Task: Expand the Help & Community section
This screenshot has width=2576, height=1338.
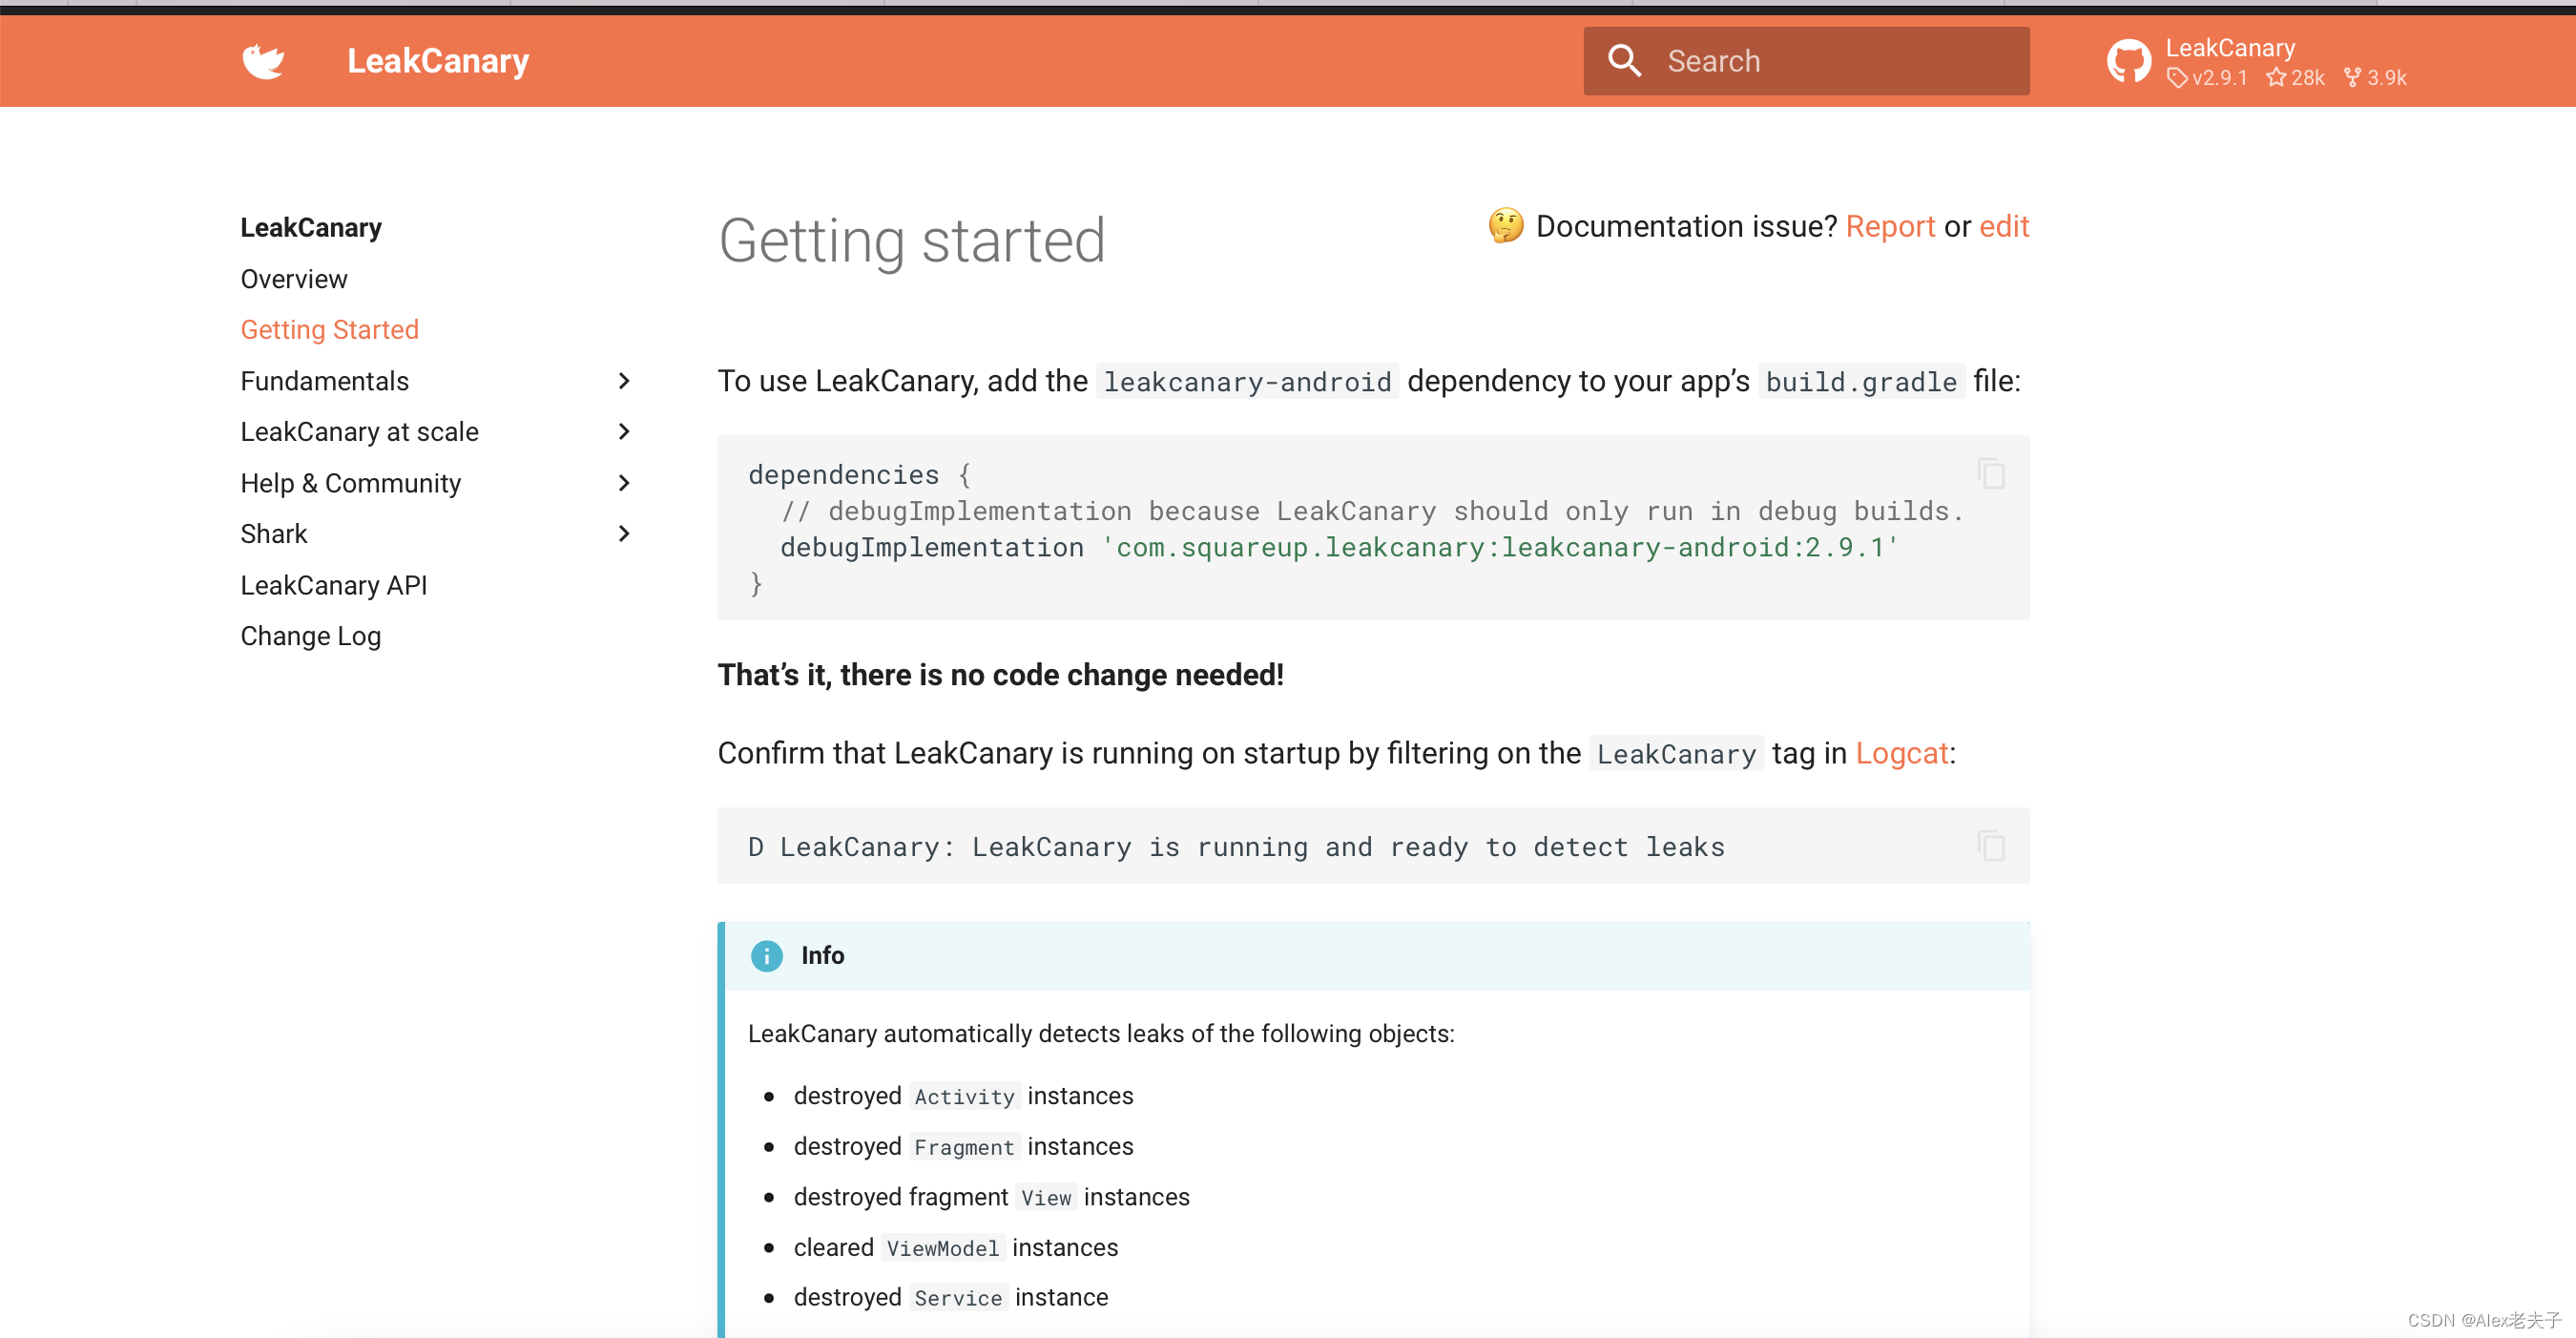Action: tap(624, 482)
